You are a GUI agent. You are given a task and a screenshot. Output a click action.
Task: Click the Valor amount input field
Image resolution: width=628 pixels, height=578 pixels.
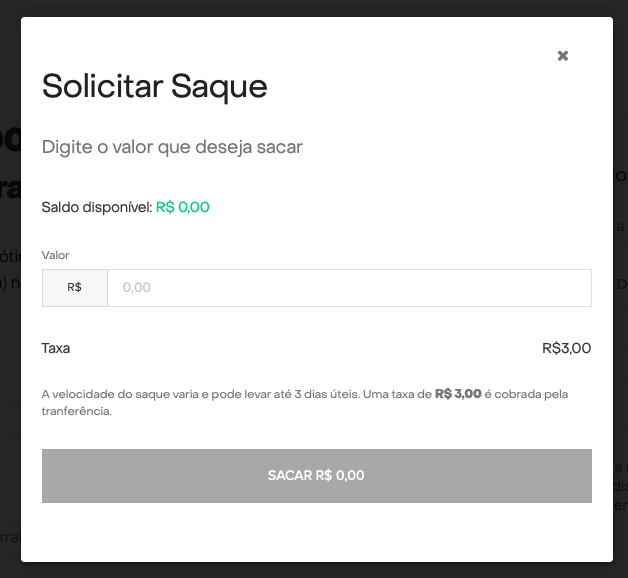tap(349, 287)
